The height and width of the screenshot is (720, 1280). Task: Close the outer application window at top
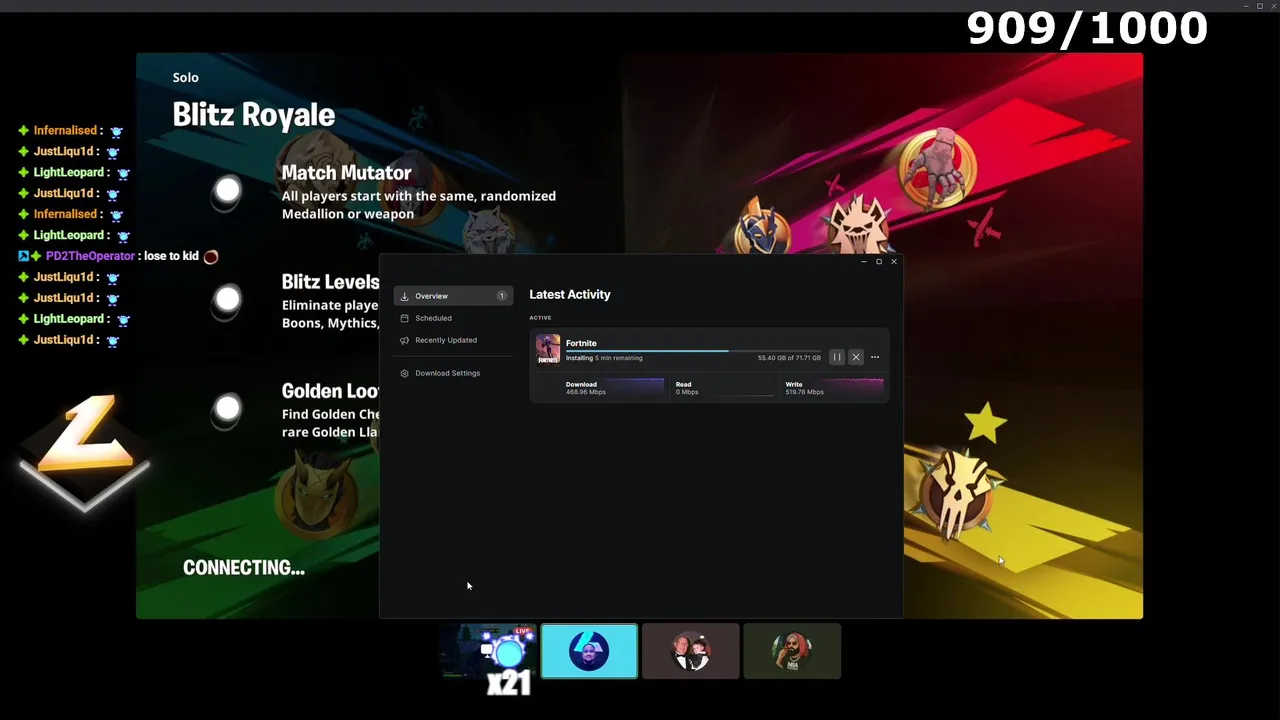tap(1272, 6)
